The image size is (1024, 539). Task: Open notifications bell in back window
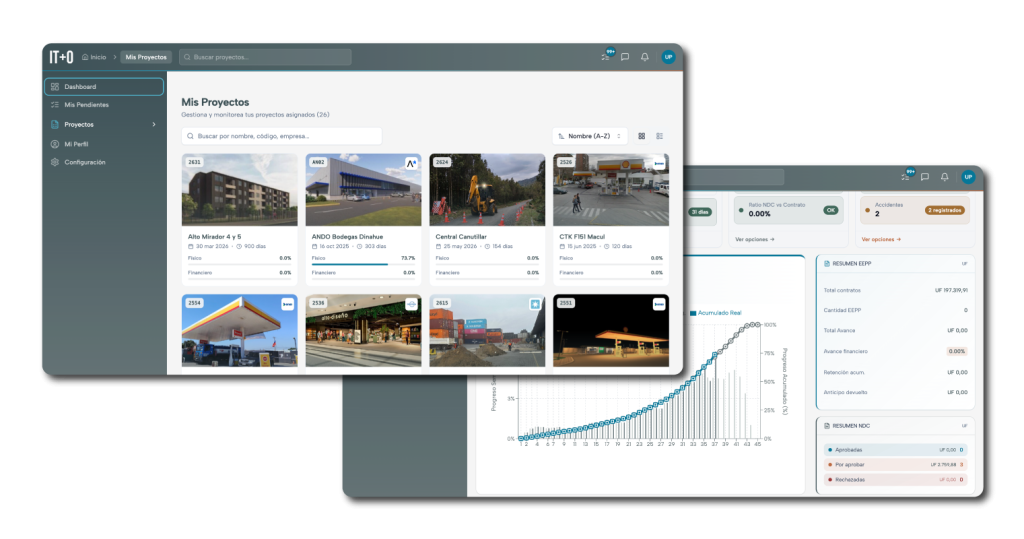pyautogui.click(x=944, y=177)
